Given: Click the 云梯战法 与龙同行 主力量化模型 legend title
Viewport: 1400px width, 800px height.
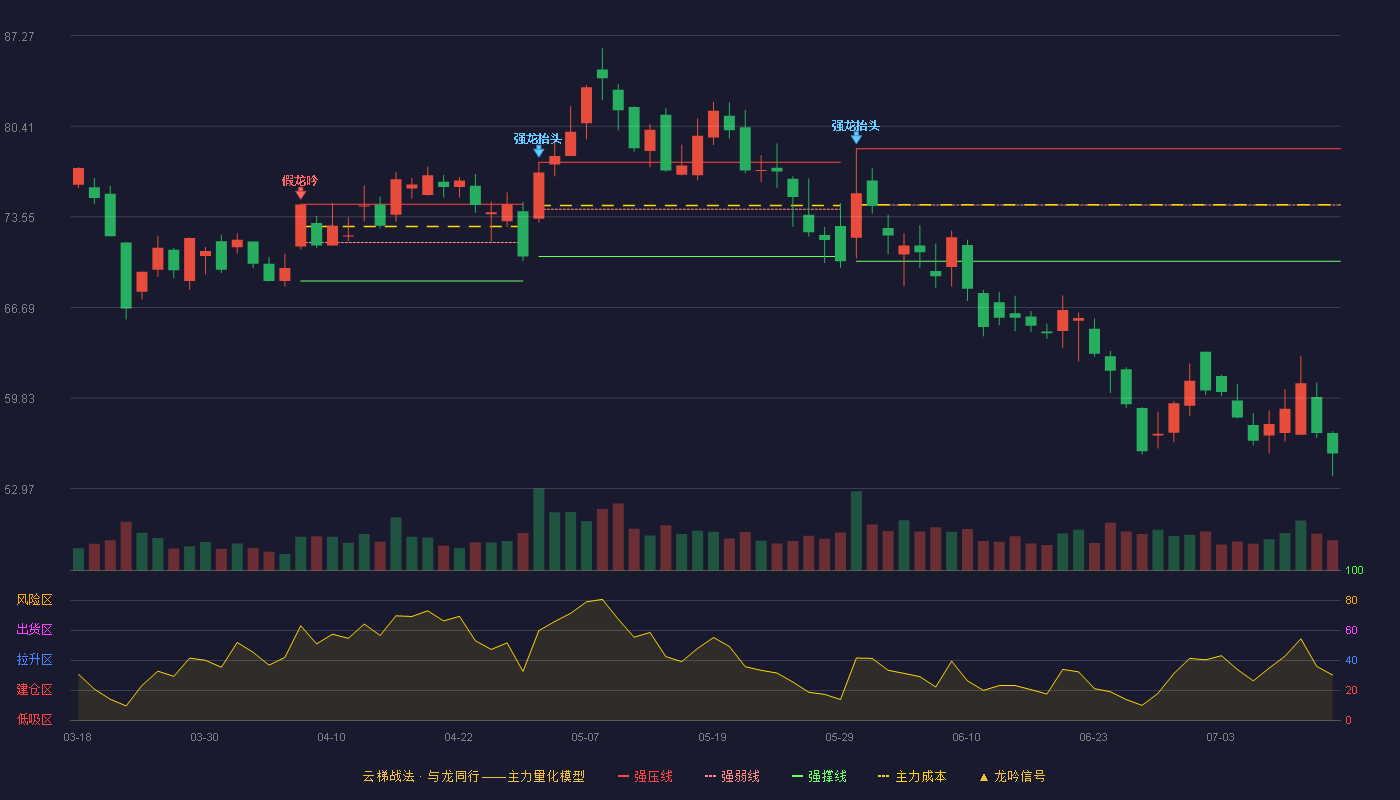Looking at the screenshot, I should click(473, 776).
